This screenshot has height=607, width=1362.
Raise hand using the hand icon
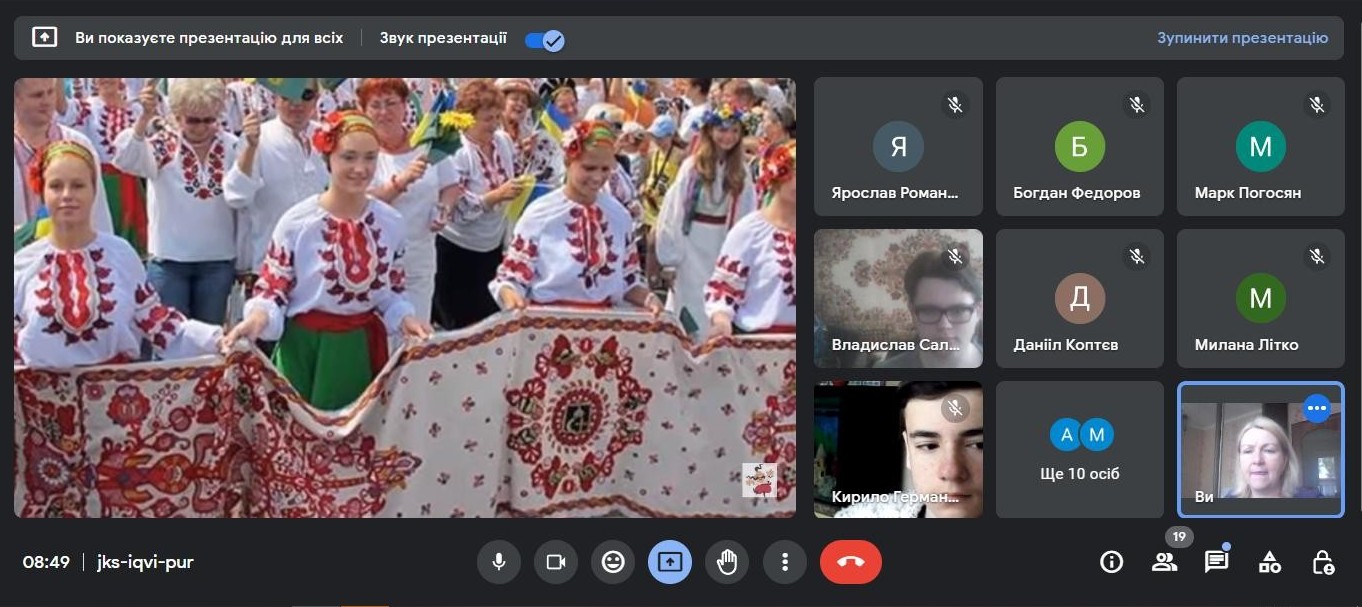click(x=727, y=562)
